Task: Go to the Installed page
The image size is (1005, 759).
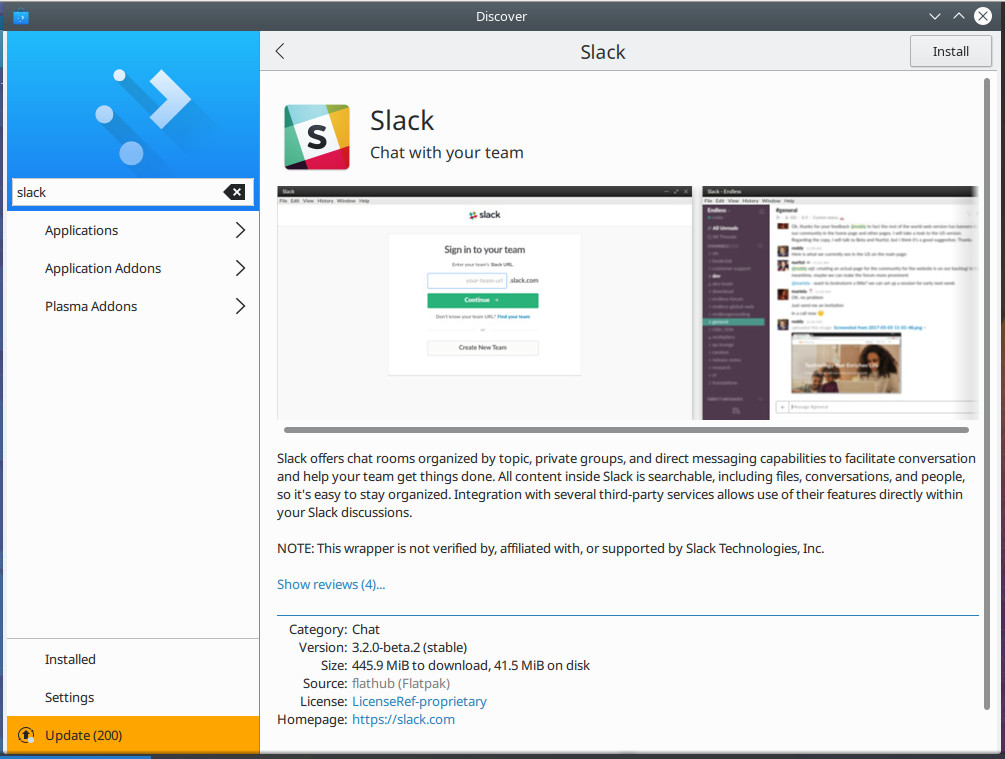Action: (x=133, y=659)
